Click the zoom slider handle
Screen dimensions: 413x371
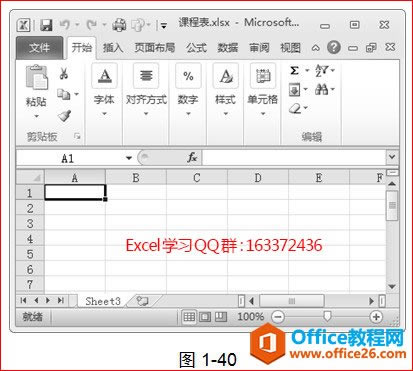point(327,316)
